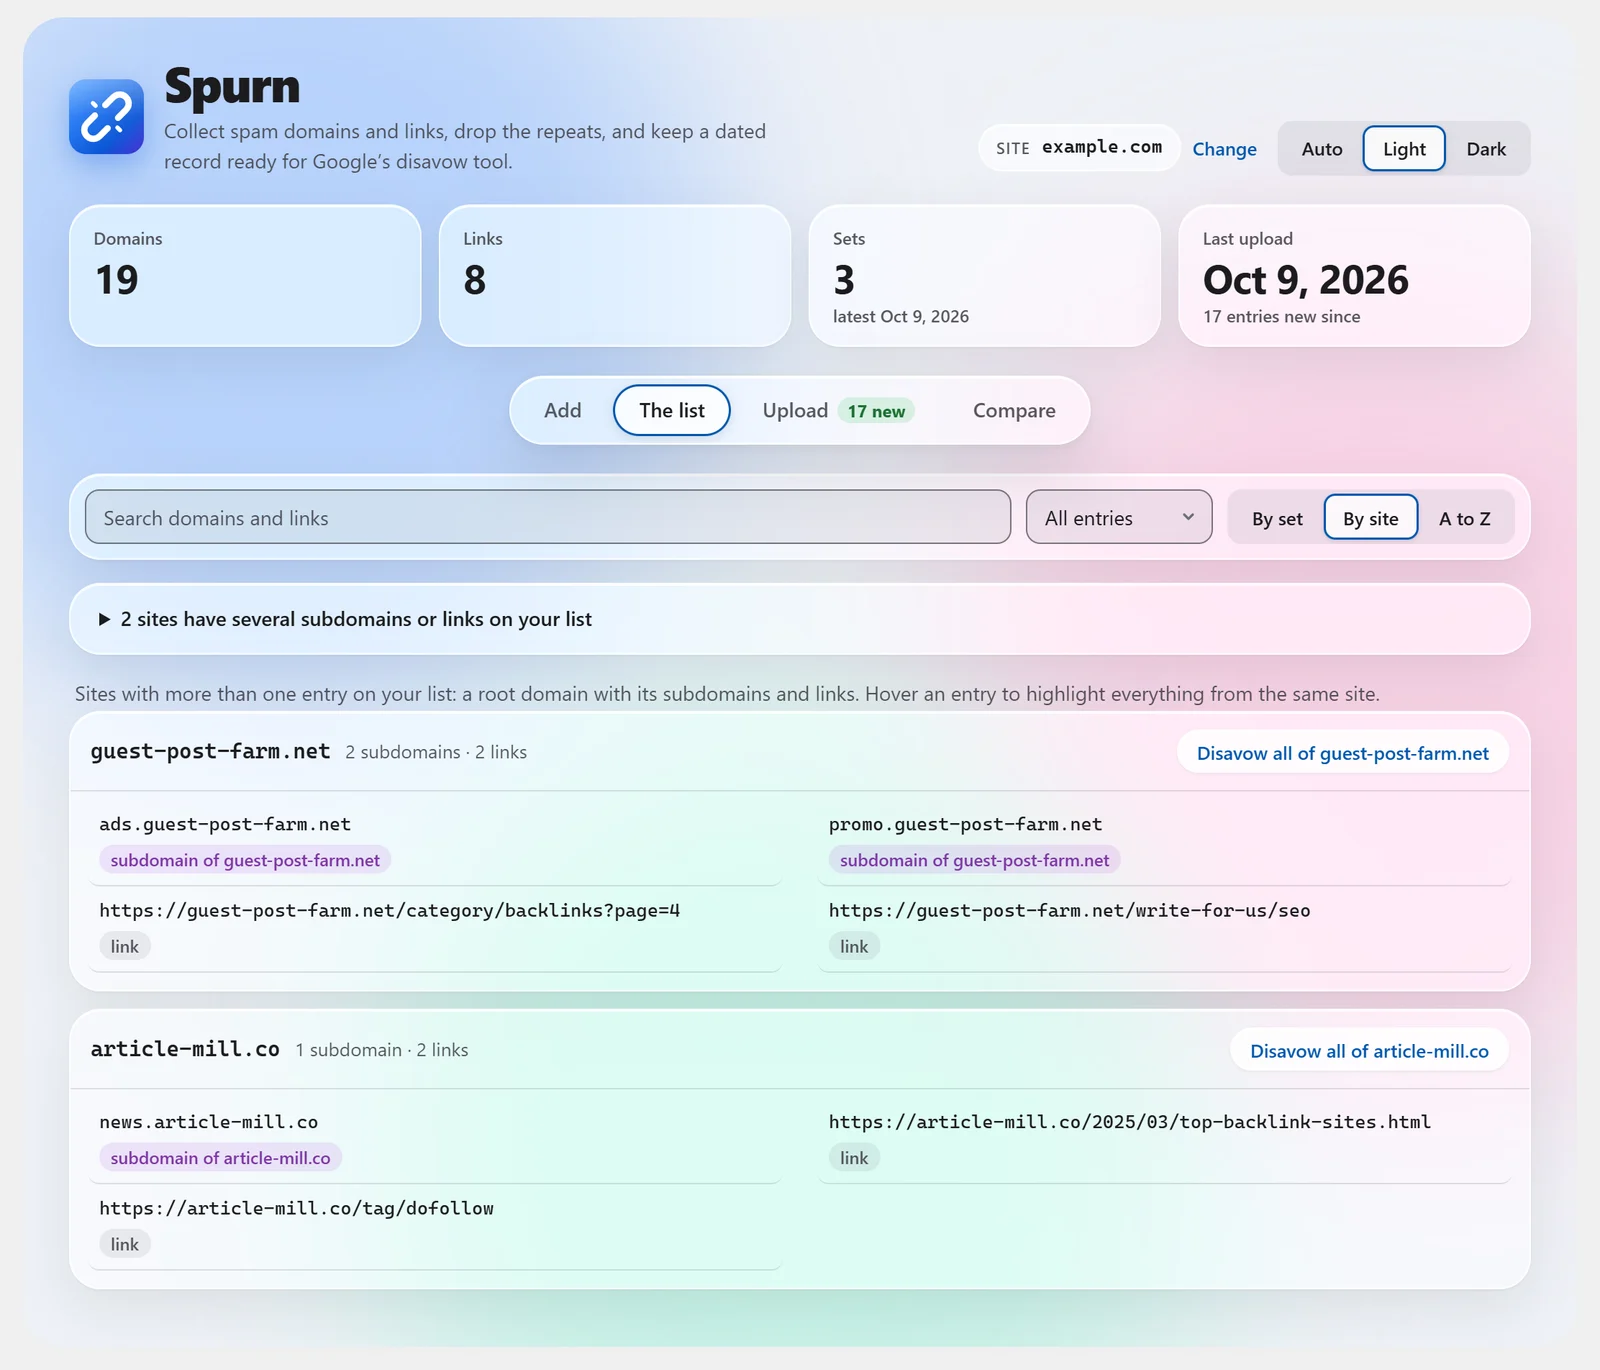Viewport: 1600px width, 1370px height.
Task: Select the Auto theme option
Action: click(1321, 149)
